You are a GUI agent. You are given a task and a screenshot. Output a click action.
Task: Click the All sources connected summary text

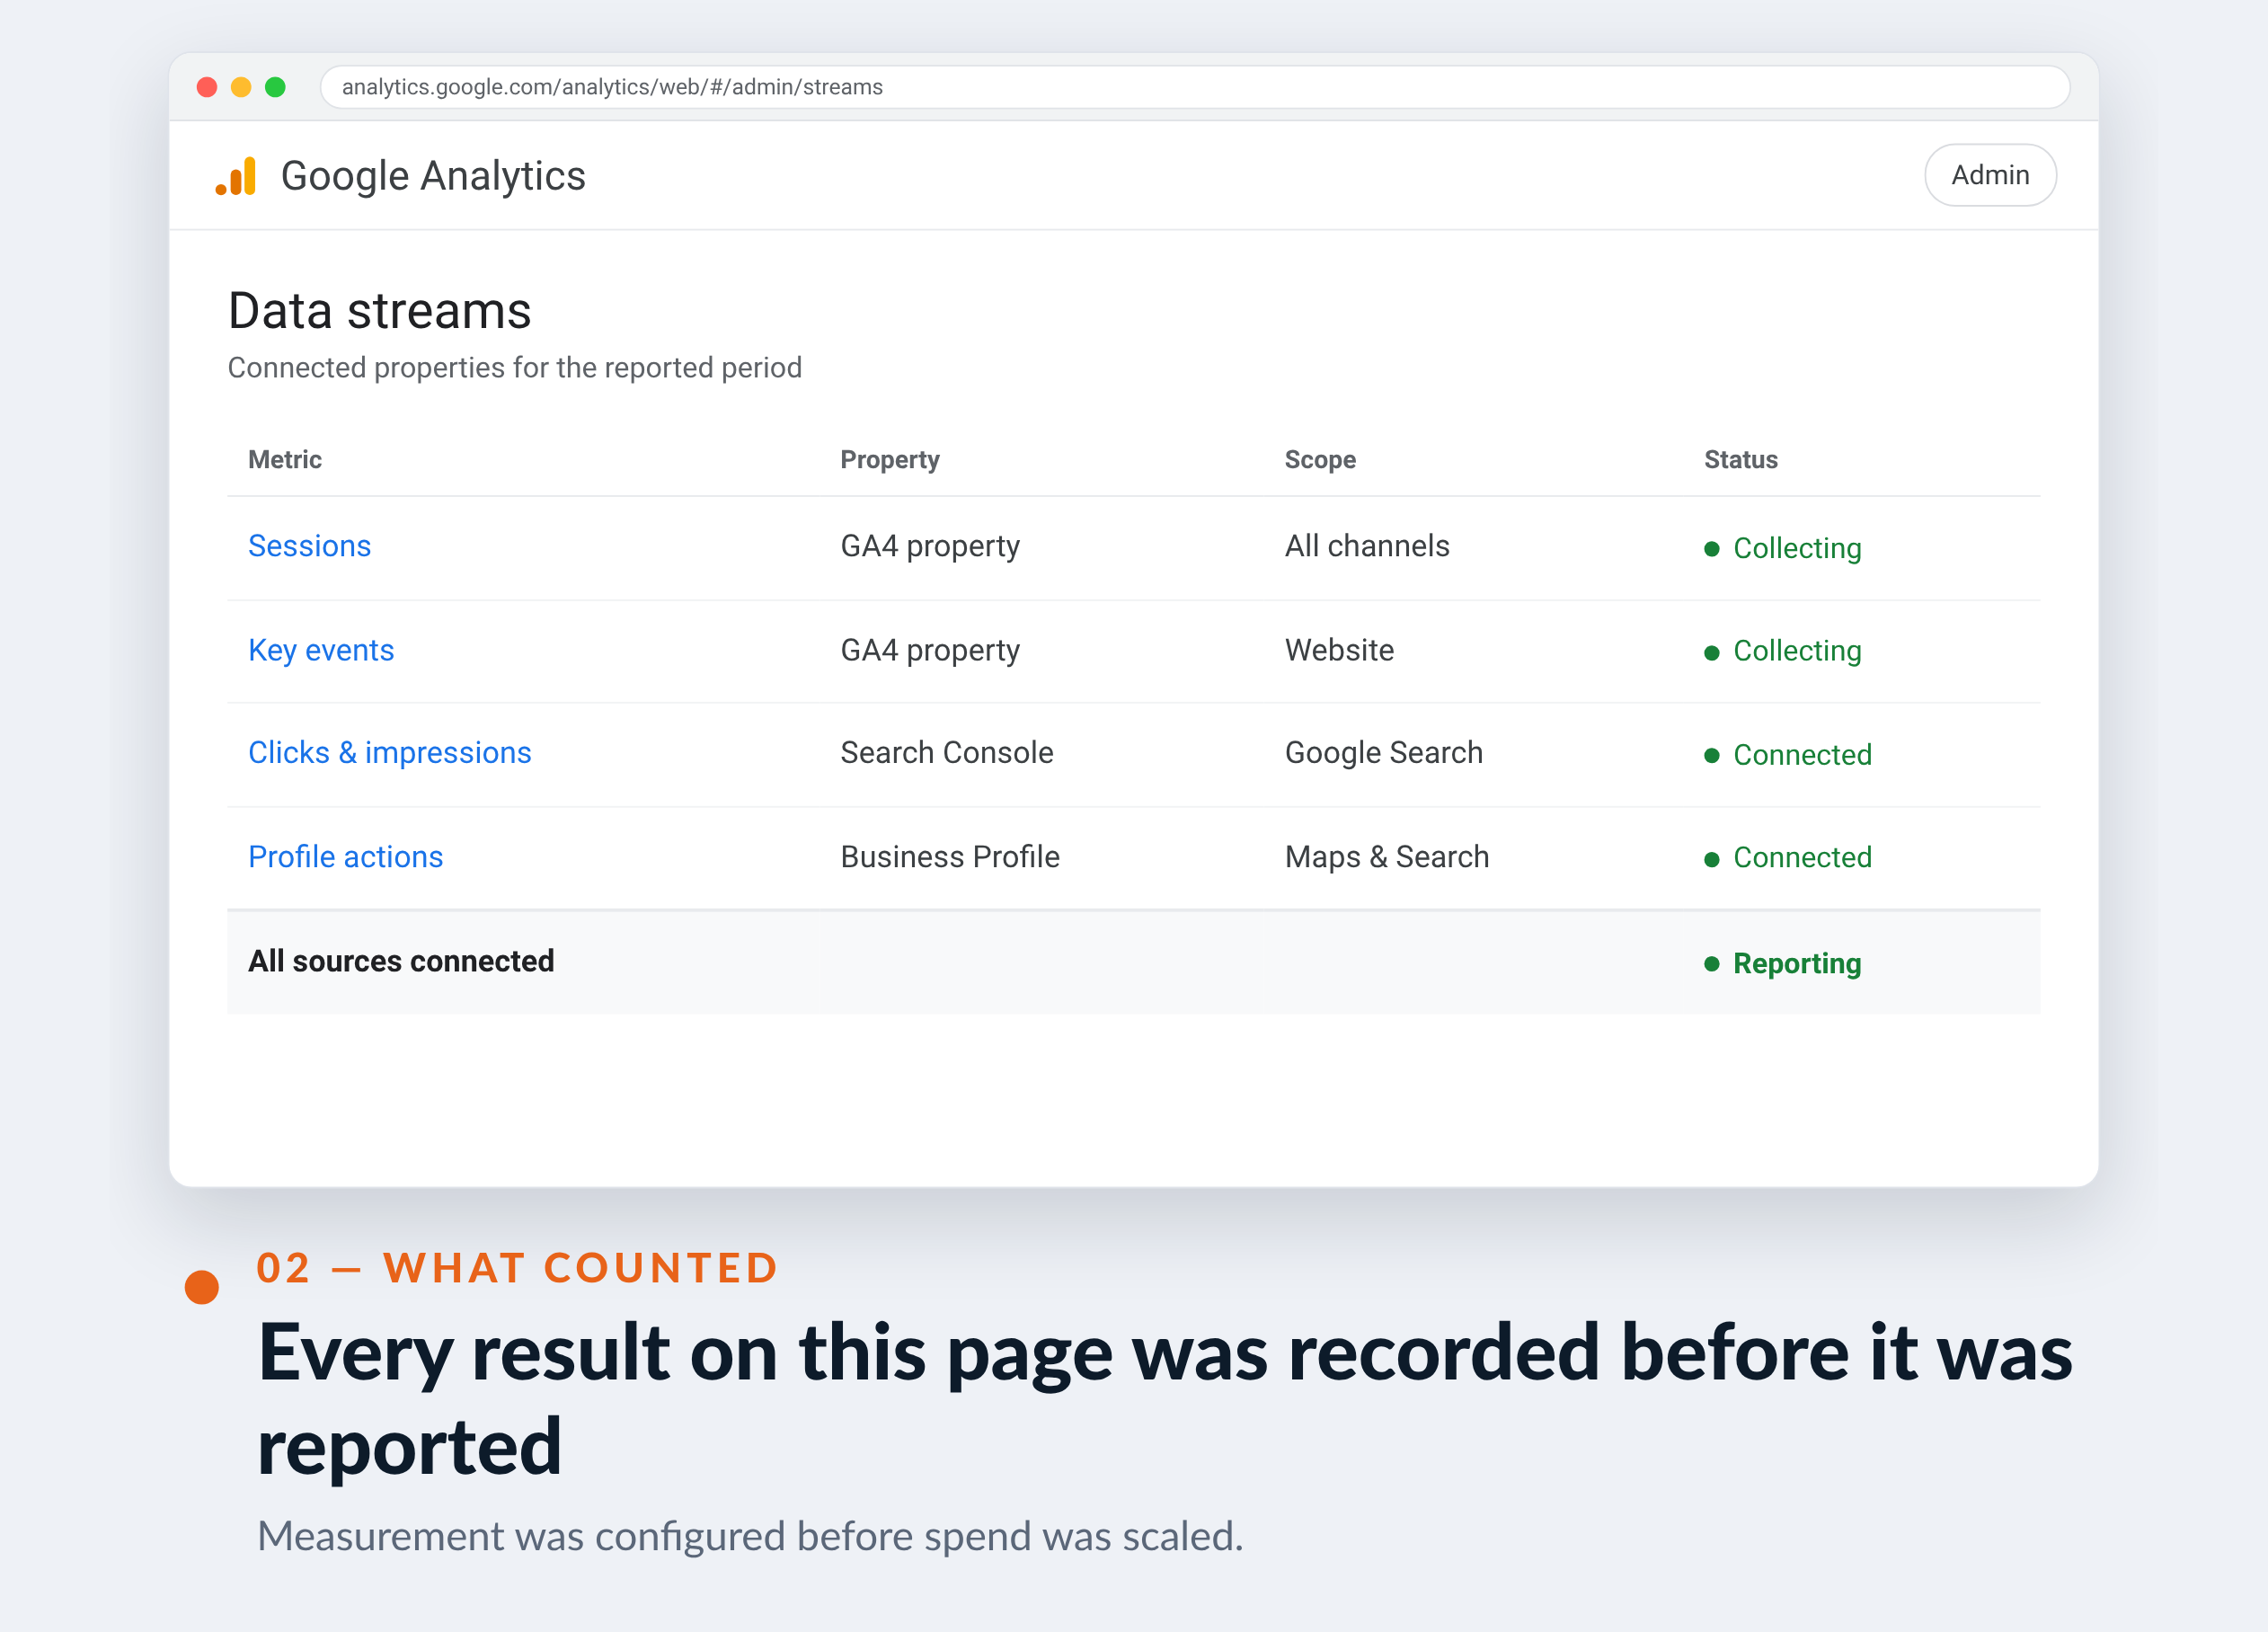click(401, 961)
